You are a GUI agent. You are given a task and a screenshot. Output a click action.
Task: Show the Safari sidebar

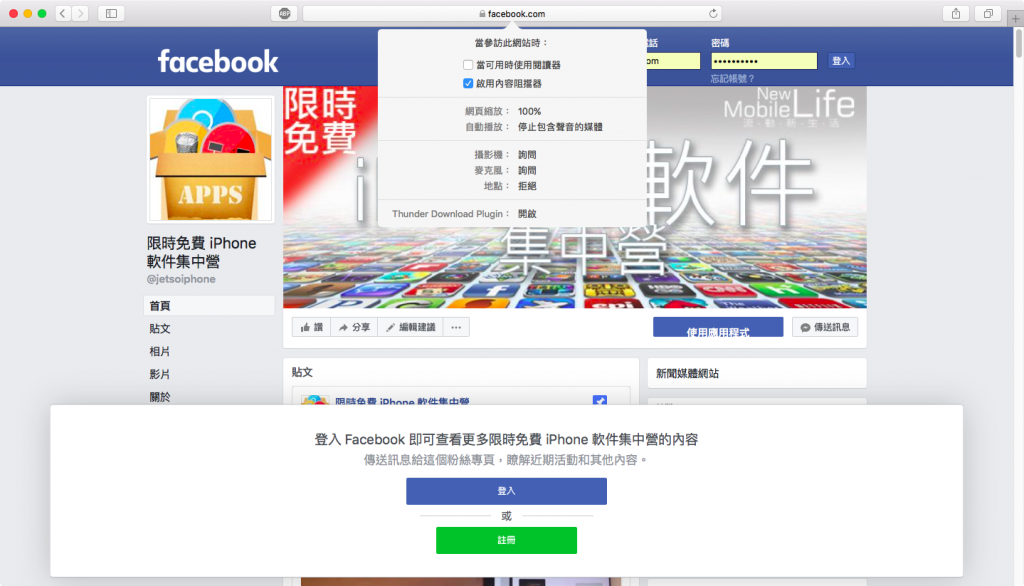coord(111,13)
